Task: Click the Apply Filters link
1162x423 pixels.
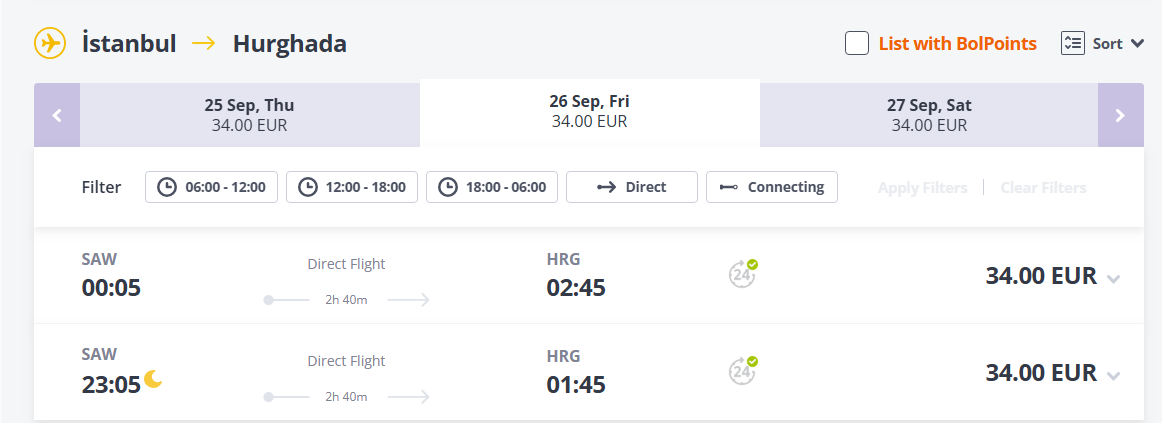Action: tap(923, 187)
